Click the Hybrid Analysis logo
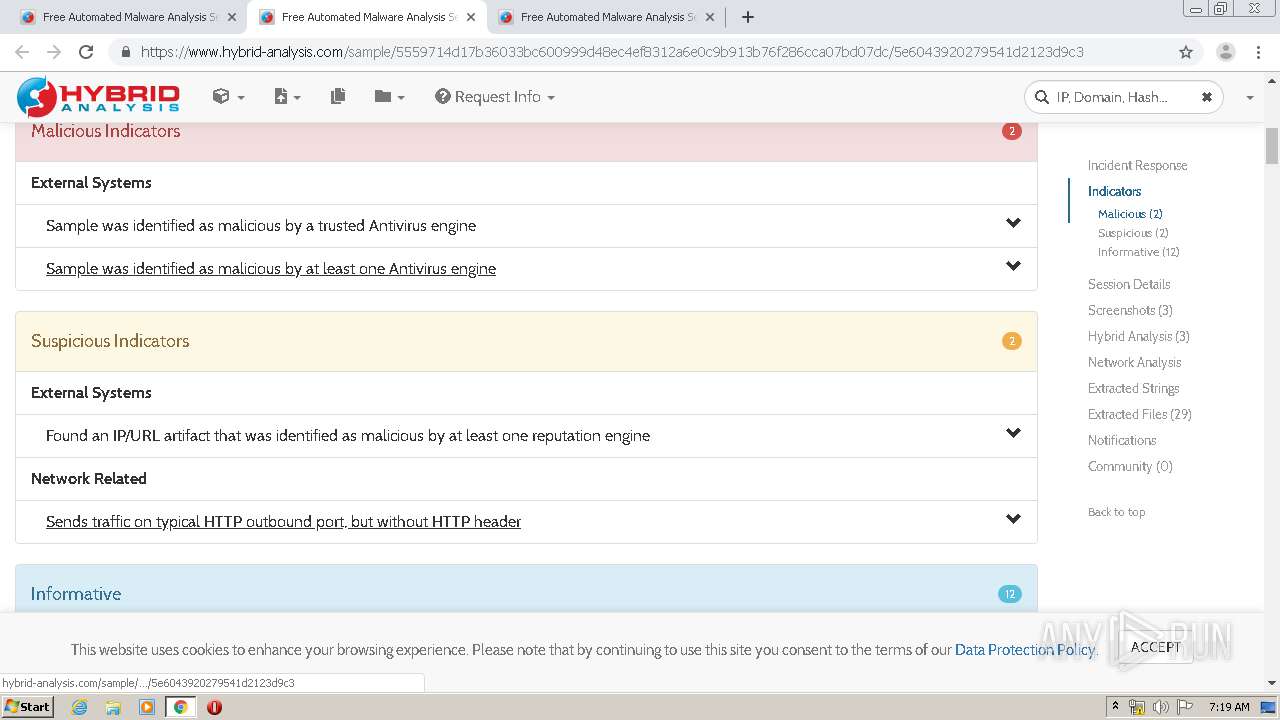Screen dimensions: 1280x720 pos(98,97)
